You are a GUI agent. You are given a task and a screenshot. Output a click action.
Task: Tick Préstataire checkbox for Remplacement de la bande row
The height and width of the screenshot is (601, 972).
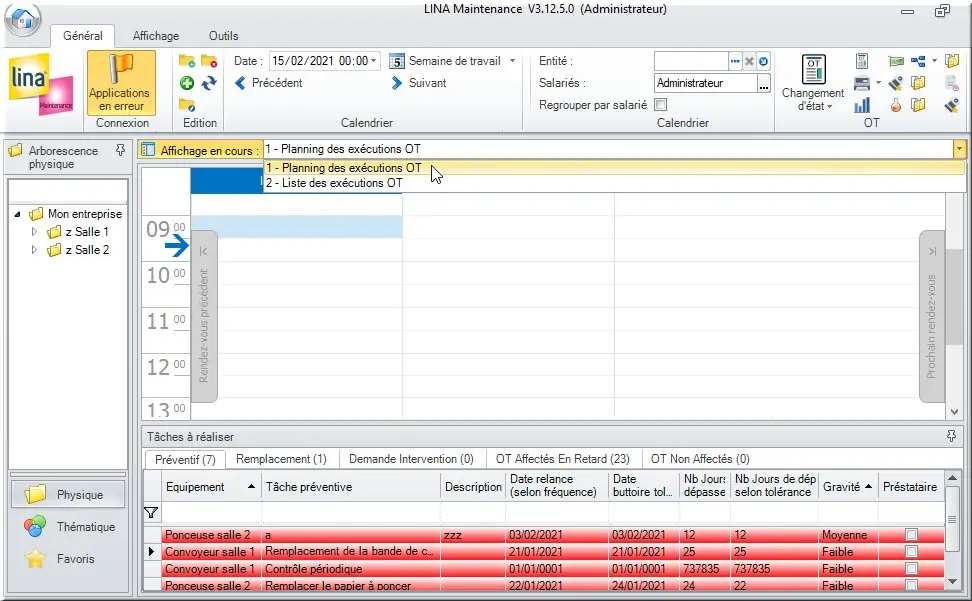tap(911, 551)
